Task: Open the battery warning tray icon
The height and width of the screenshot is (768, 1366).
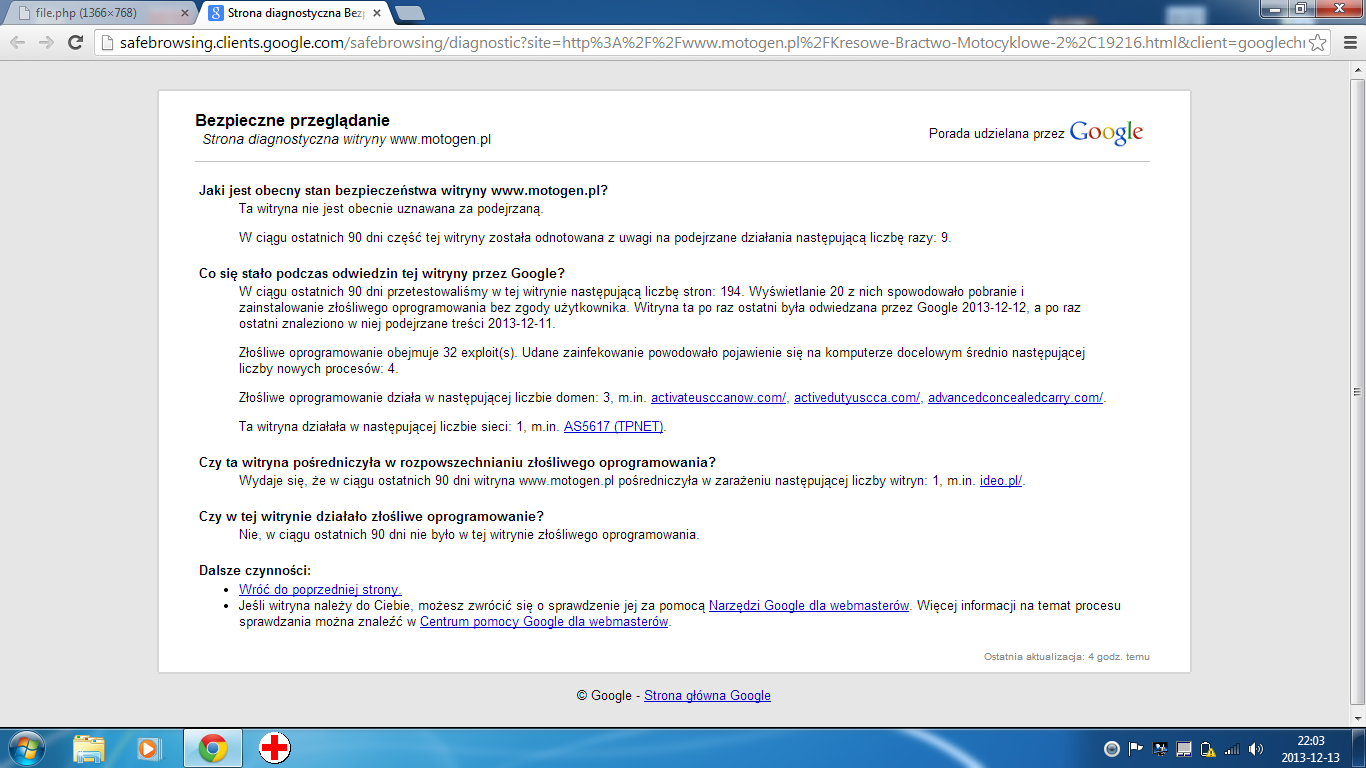Action: point(1208,749)
